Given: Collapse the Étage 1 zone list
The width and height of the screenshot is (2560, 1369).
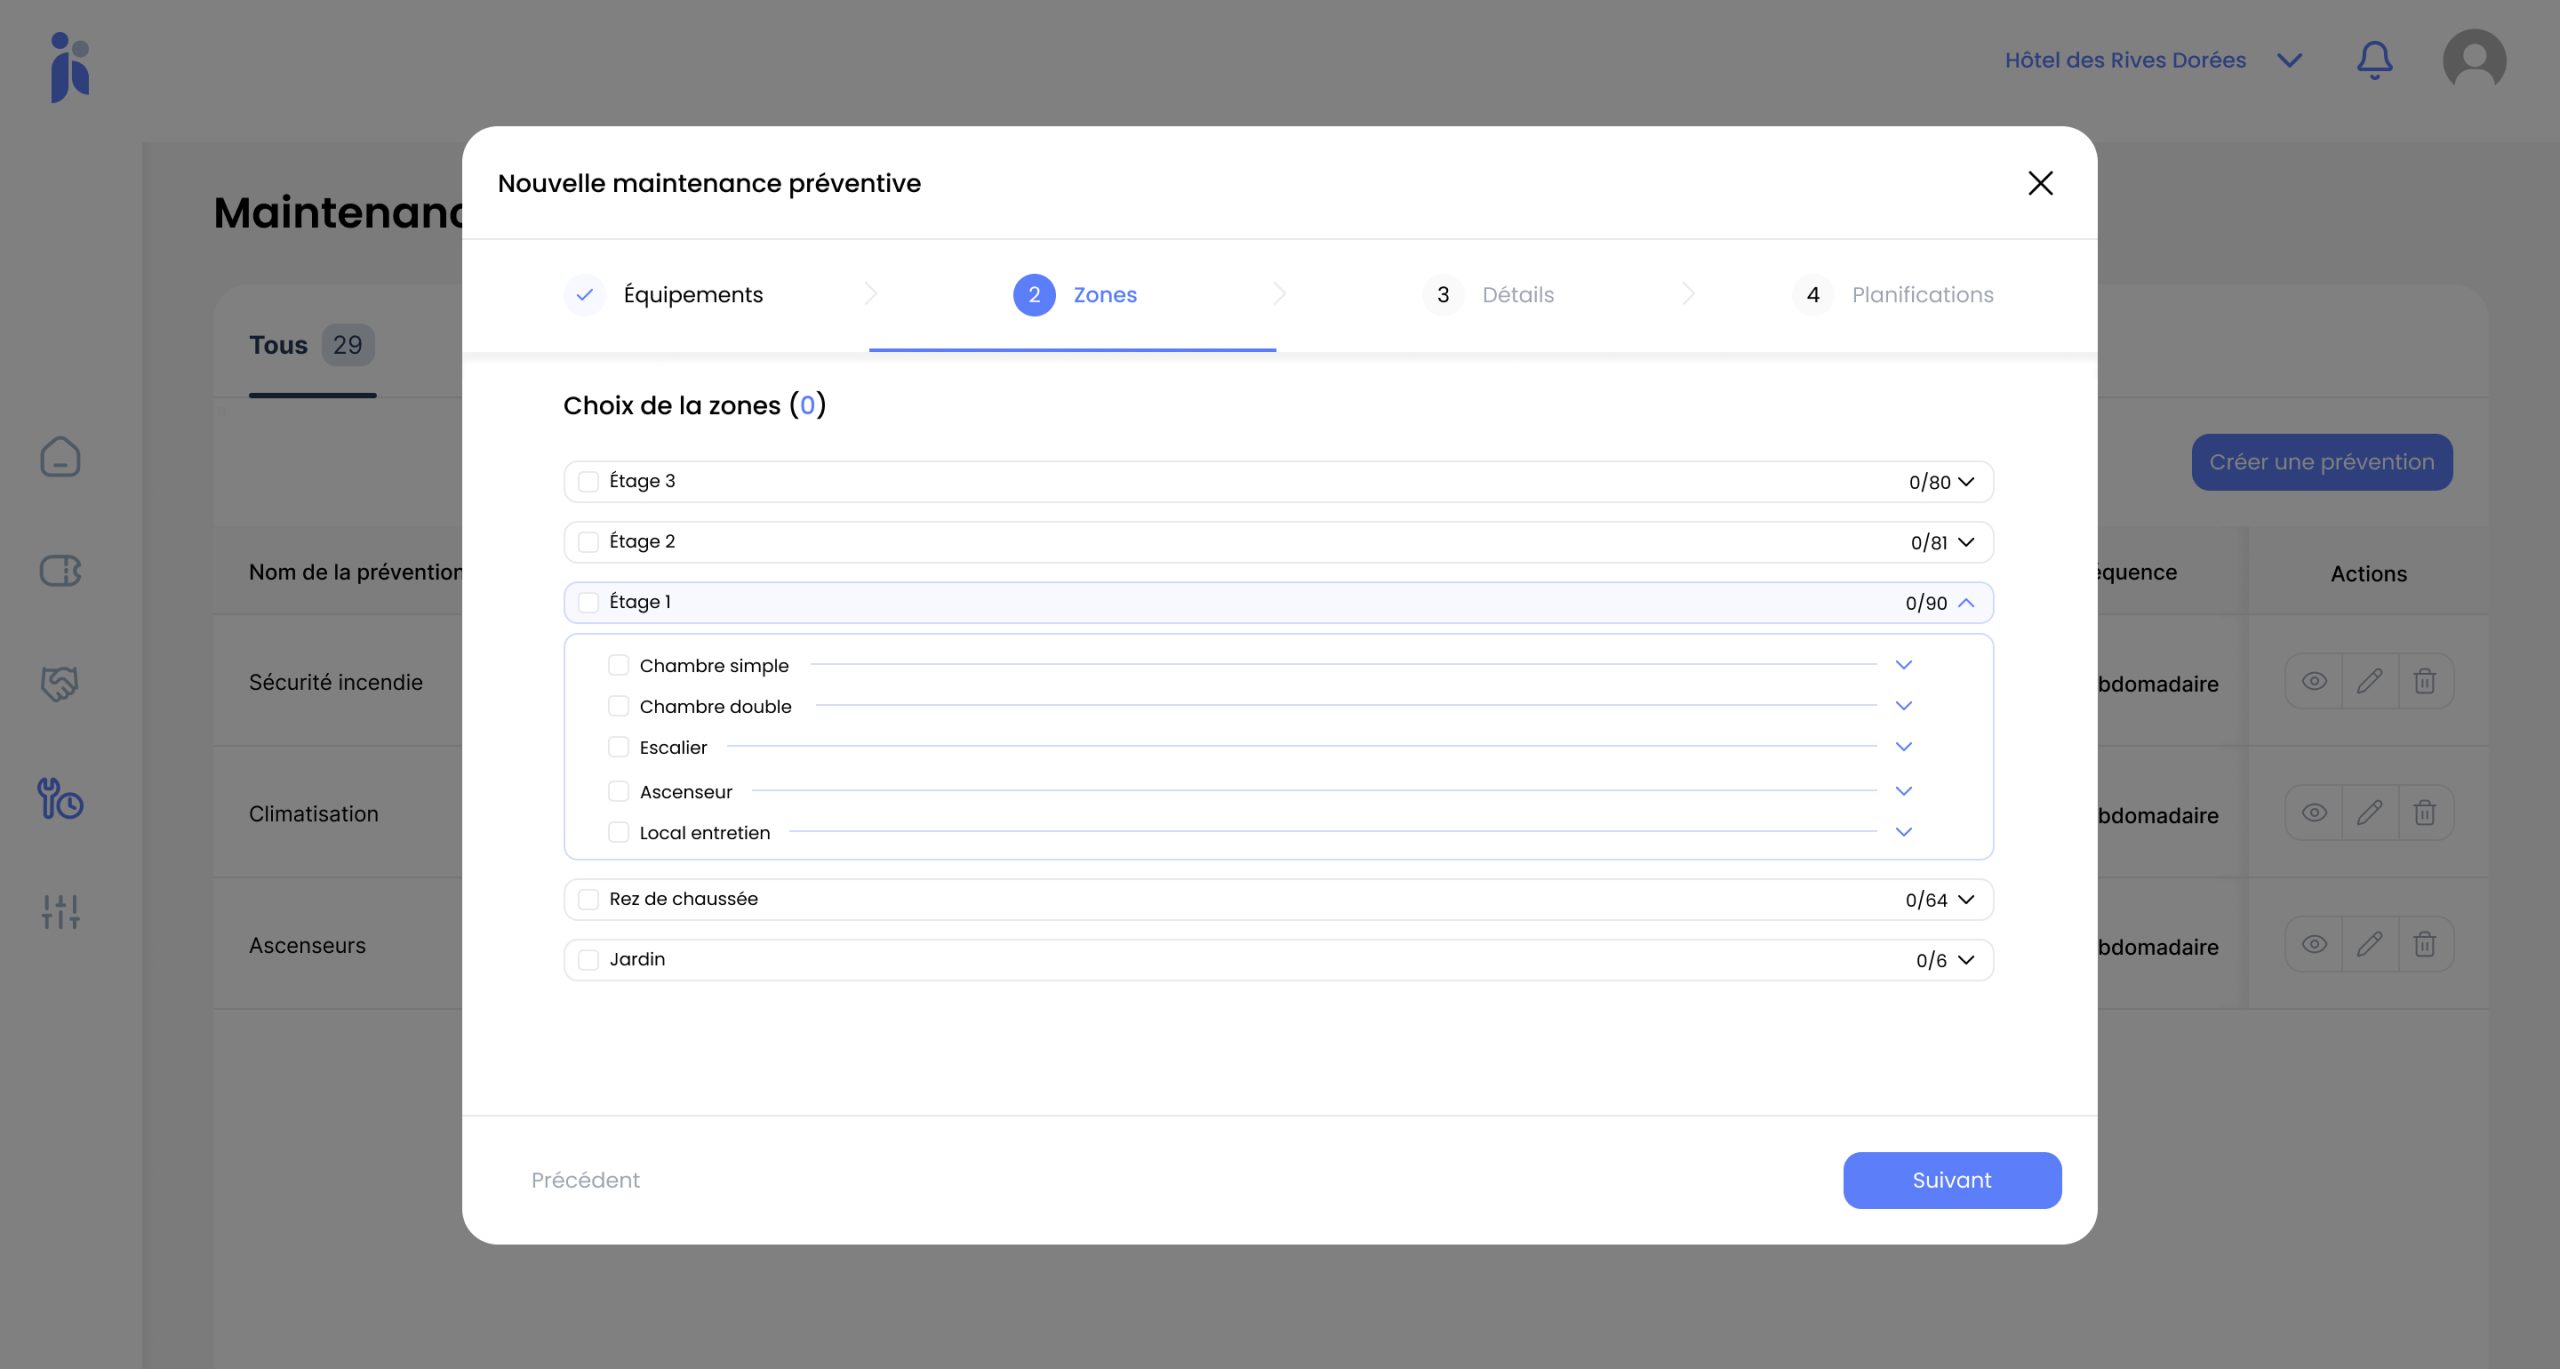Looking at the screenshot, I should (1966, 603).
